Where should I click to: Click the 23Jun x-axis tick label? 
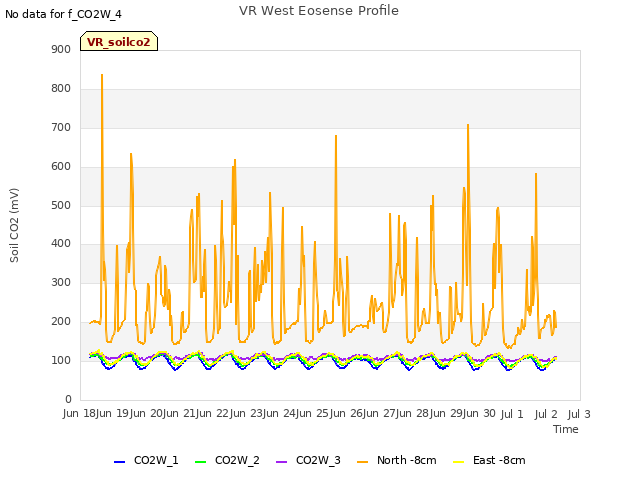264,413
